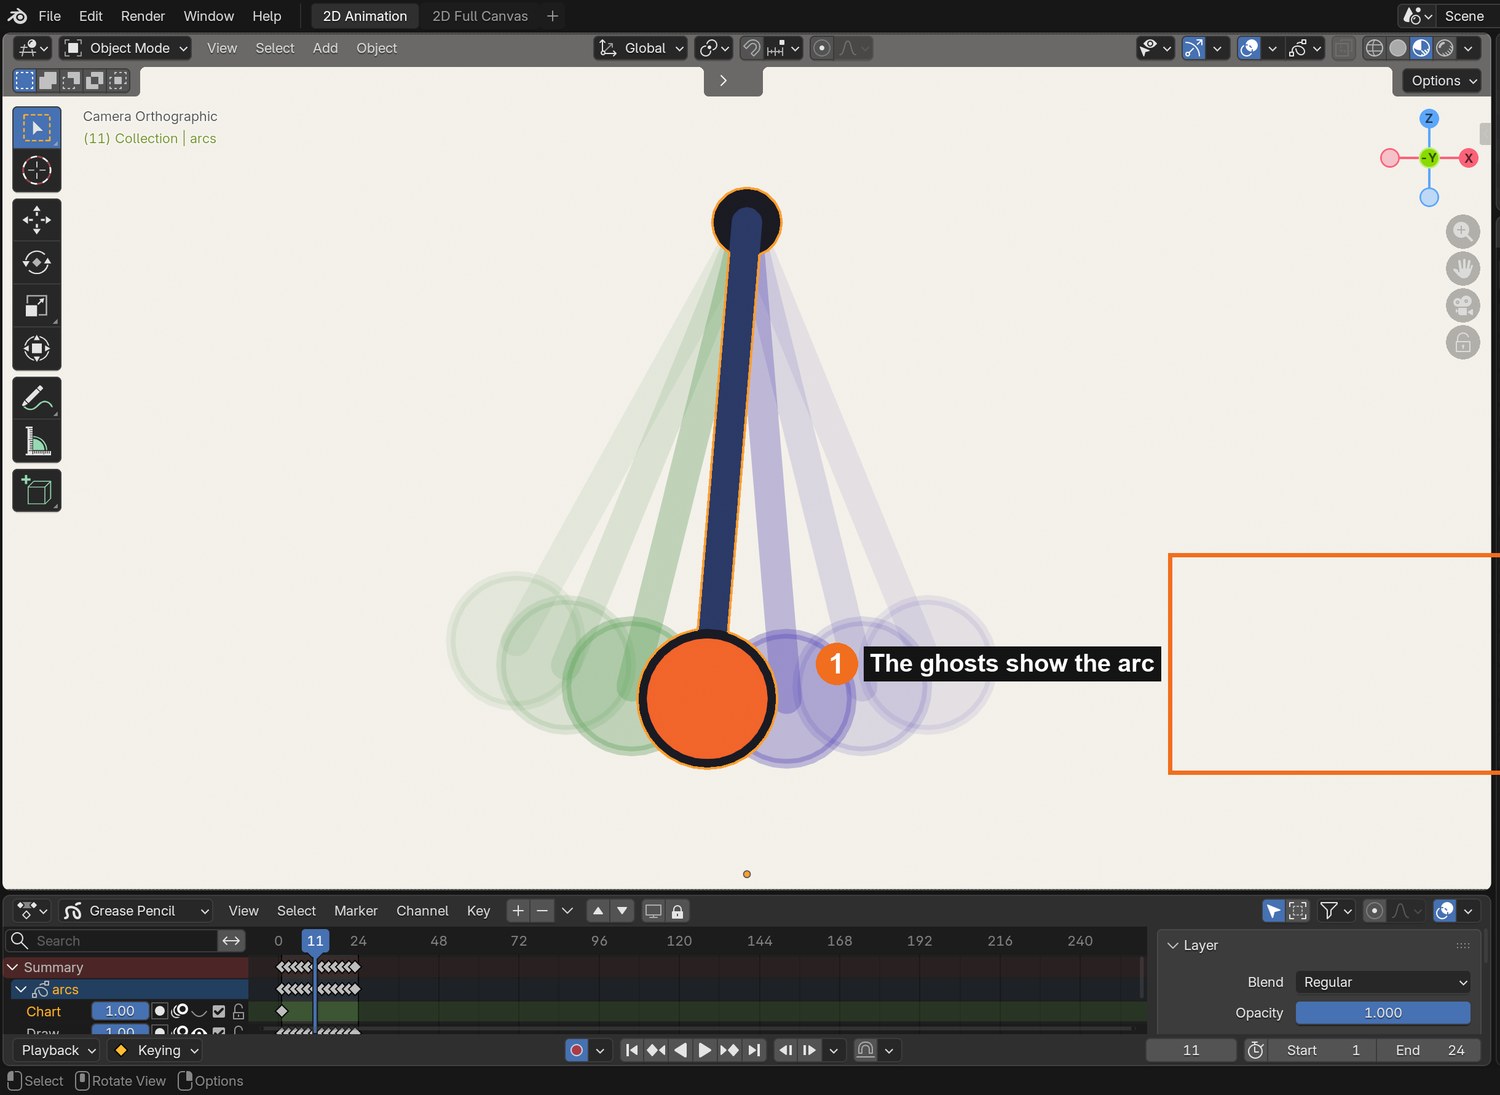Click the hand pan-view icon
1500x1095 pixels.
(1462, 268)
